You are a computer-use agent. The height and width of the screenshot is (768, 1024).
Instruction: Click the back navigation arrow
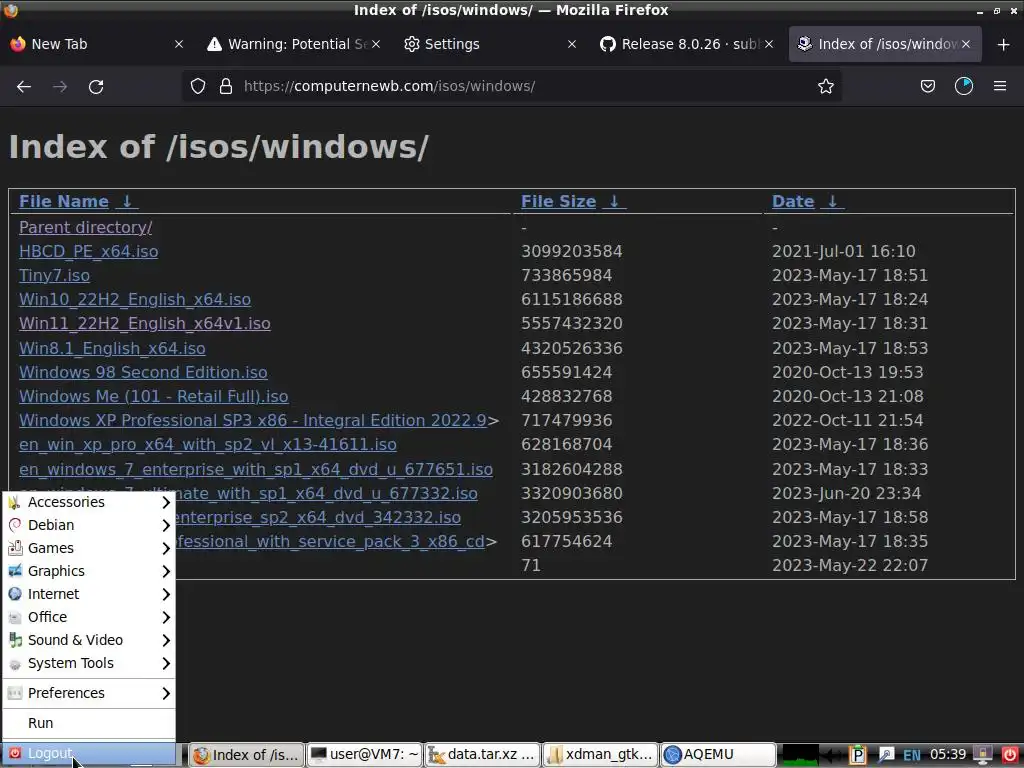pos(24,86)
